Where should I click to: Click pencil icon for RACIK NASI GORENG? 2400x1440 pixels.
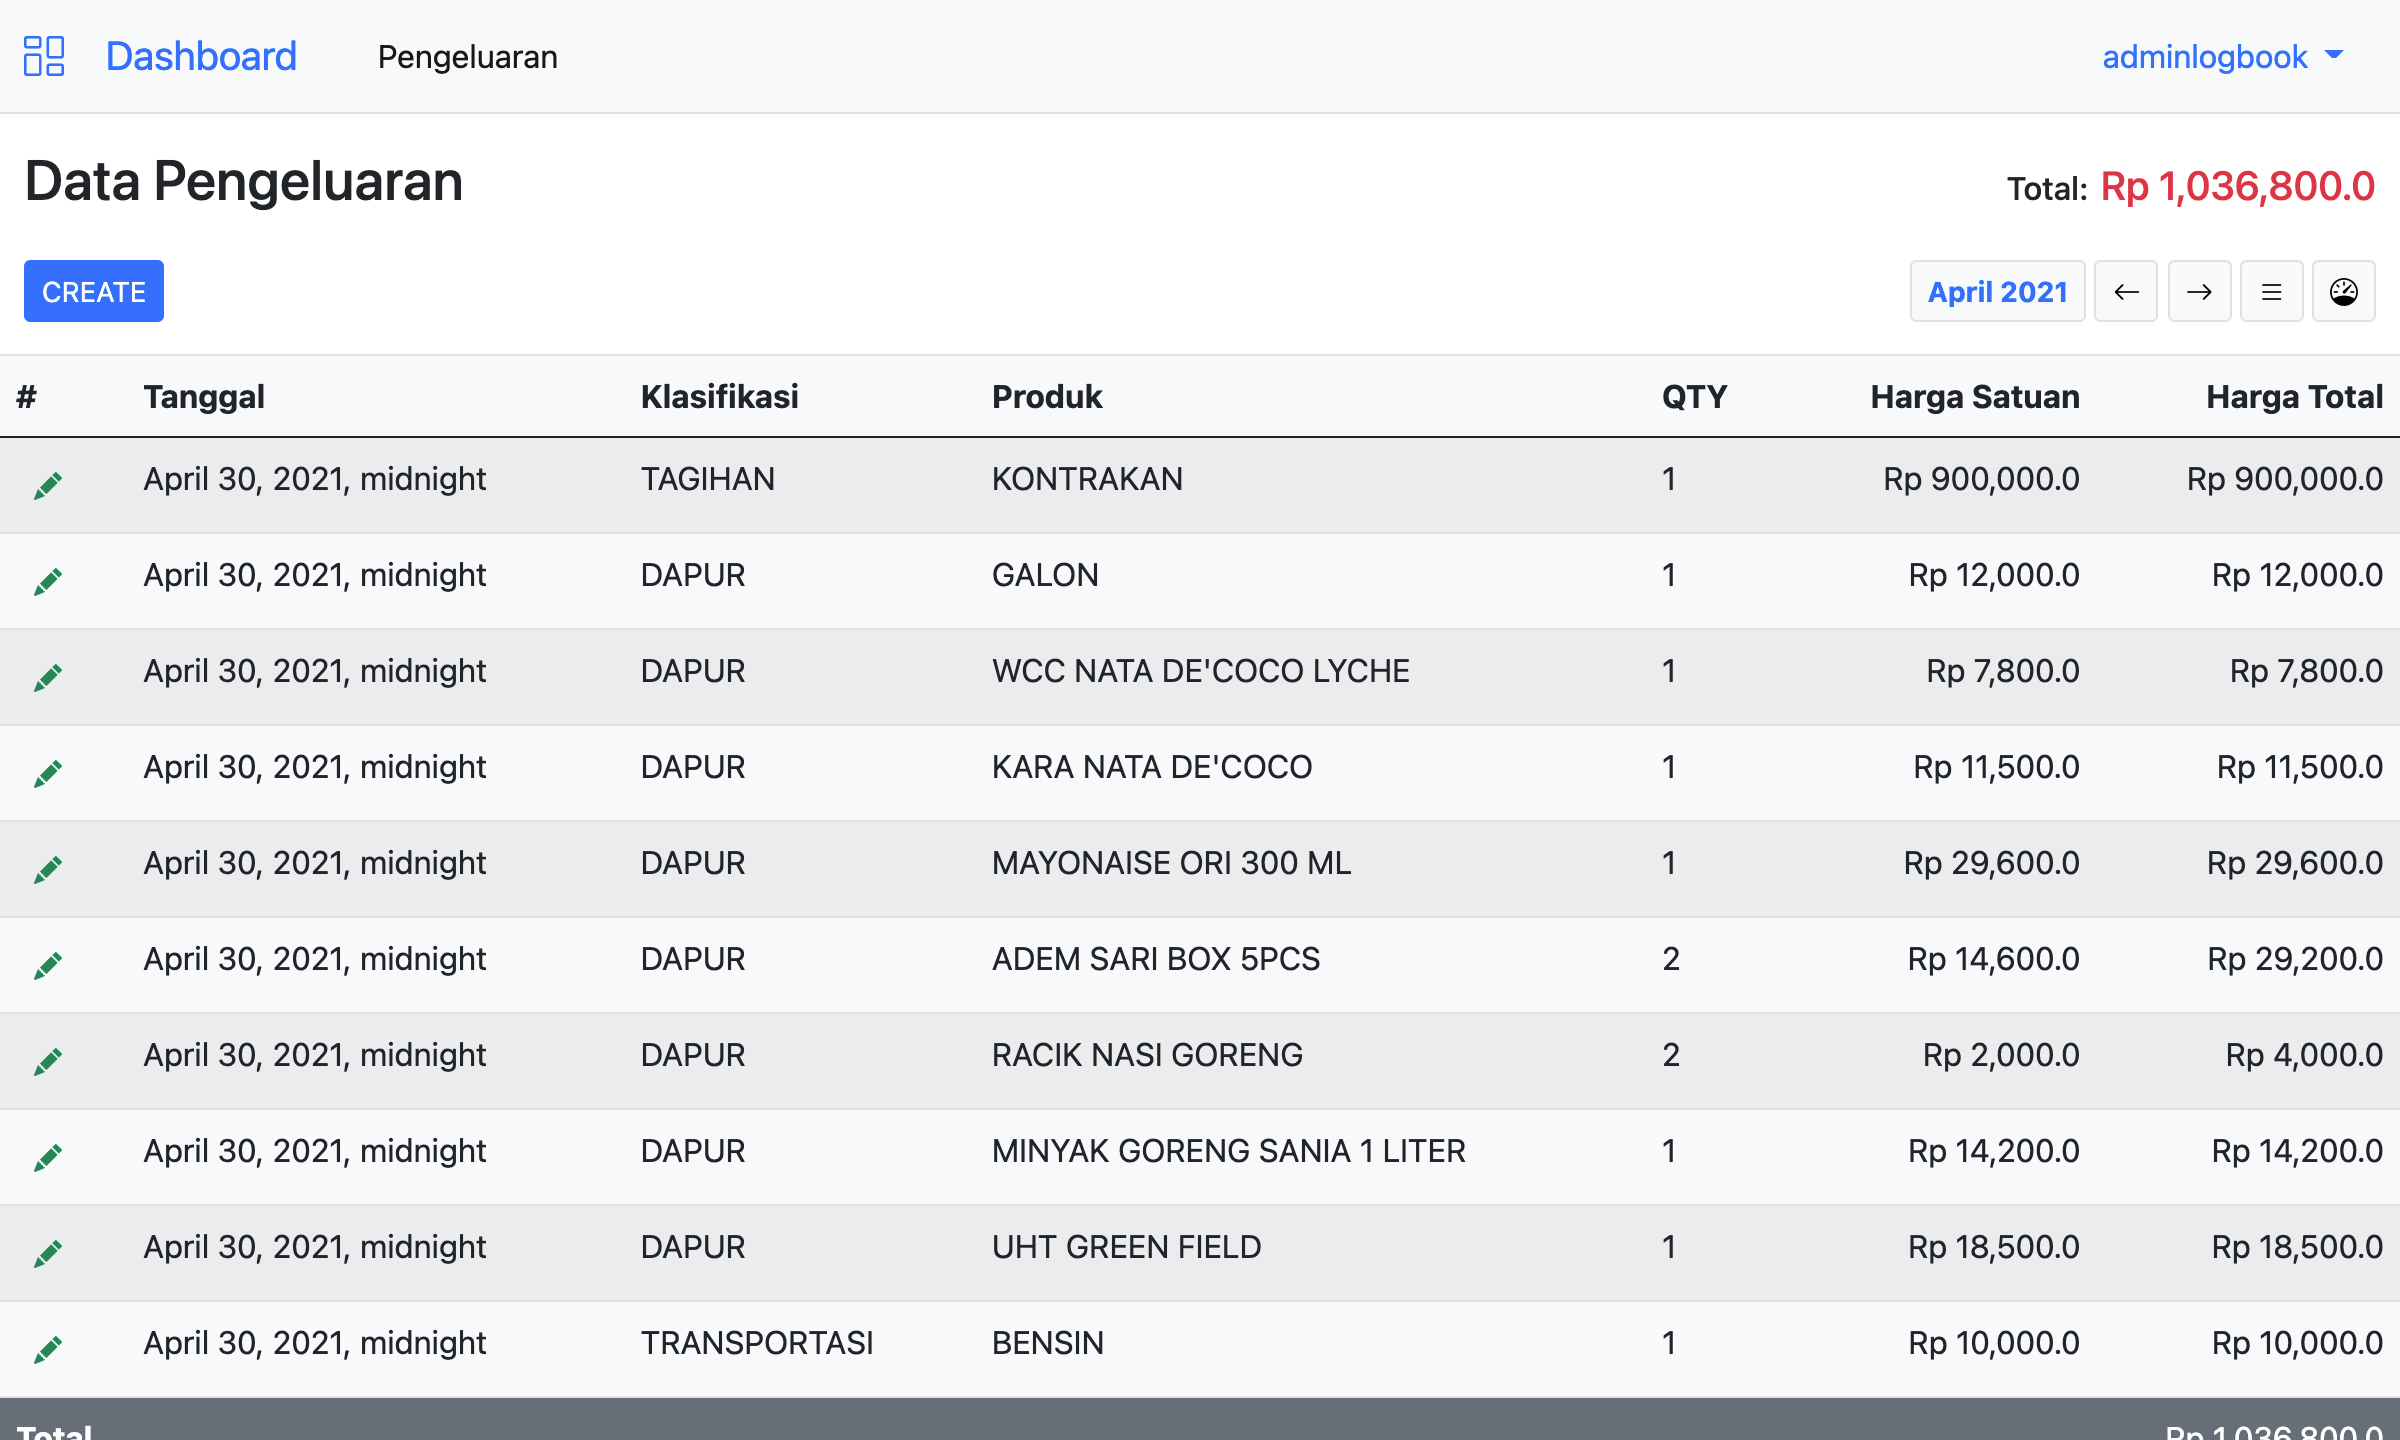(48, 1061)
